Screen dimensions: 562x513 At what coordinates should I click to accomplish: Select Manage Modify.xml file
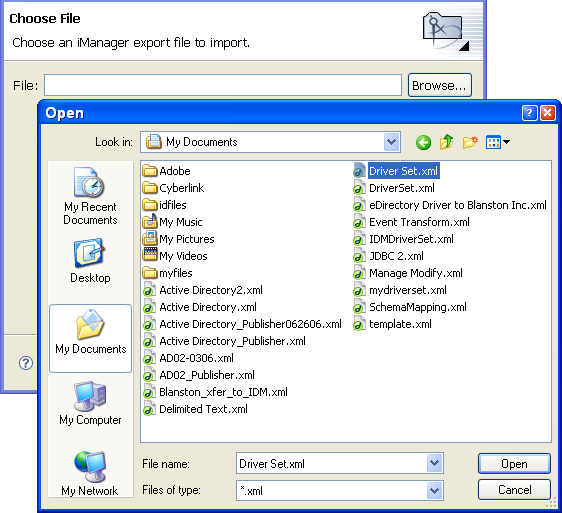(x=408, y=273)
